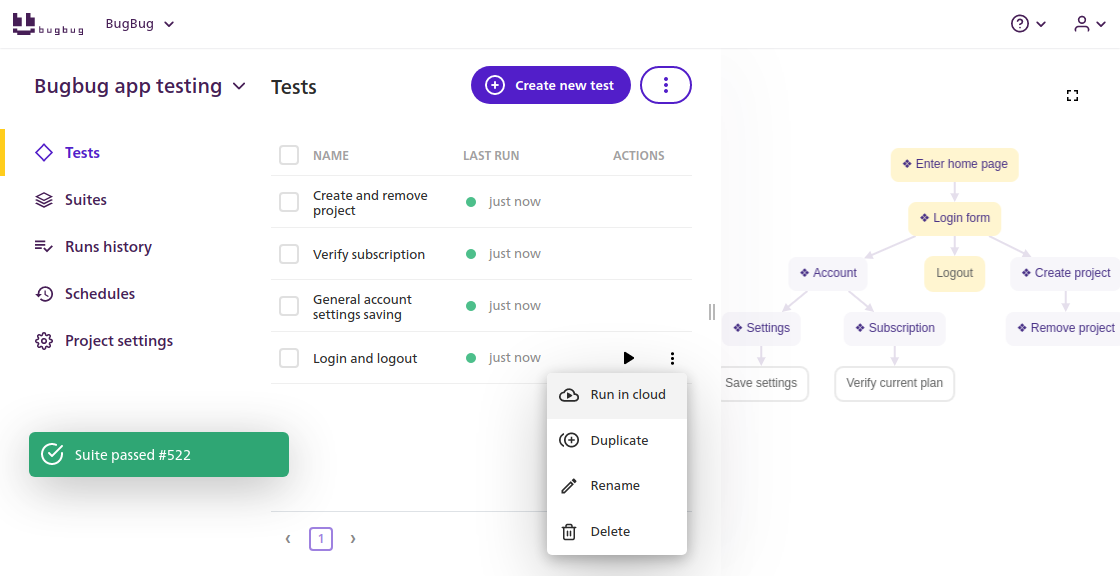Run the Login and logout test
This screenshot has height=576, width=1120.
click(x=628, y=358)
